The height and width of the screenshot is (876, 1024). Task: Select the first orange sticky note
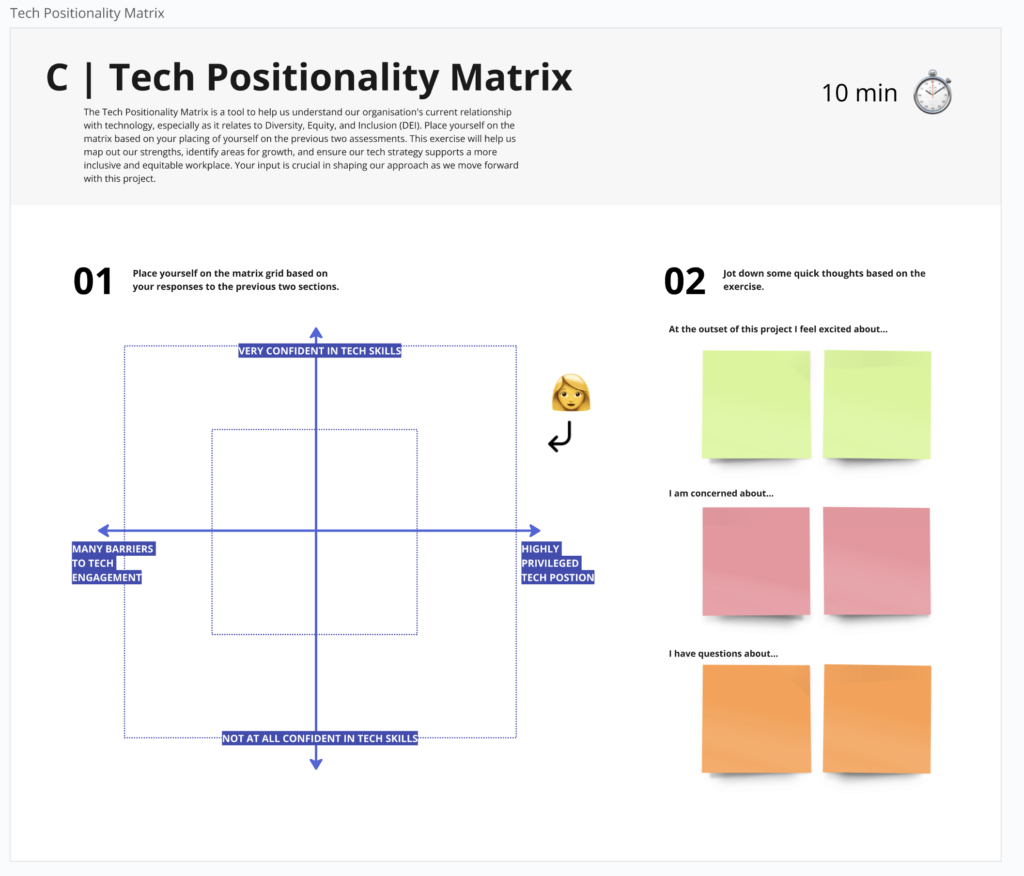point(756,719)
